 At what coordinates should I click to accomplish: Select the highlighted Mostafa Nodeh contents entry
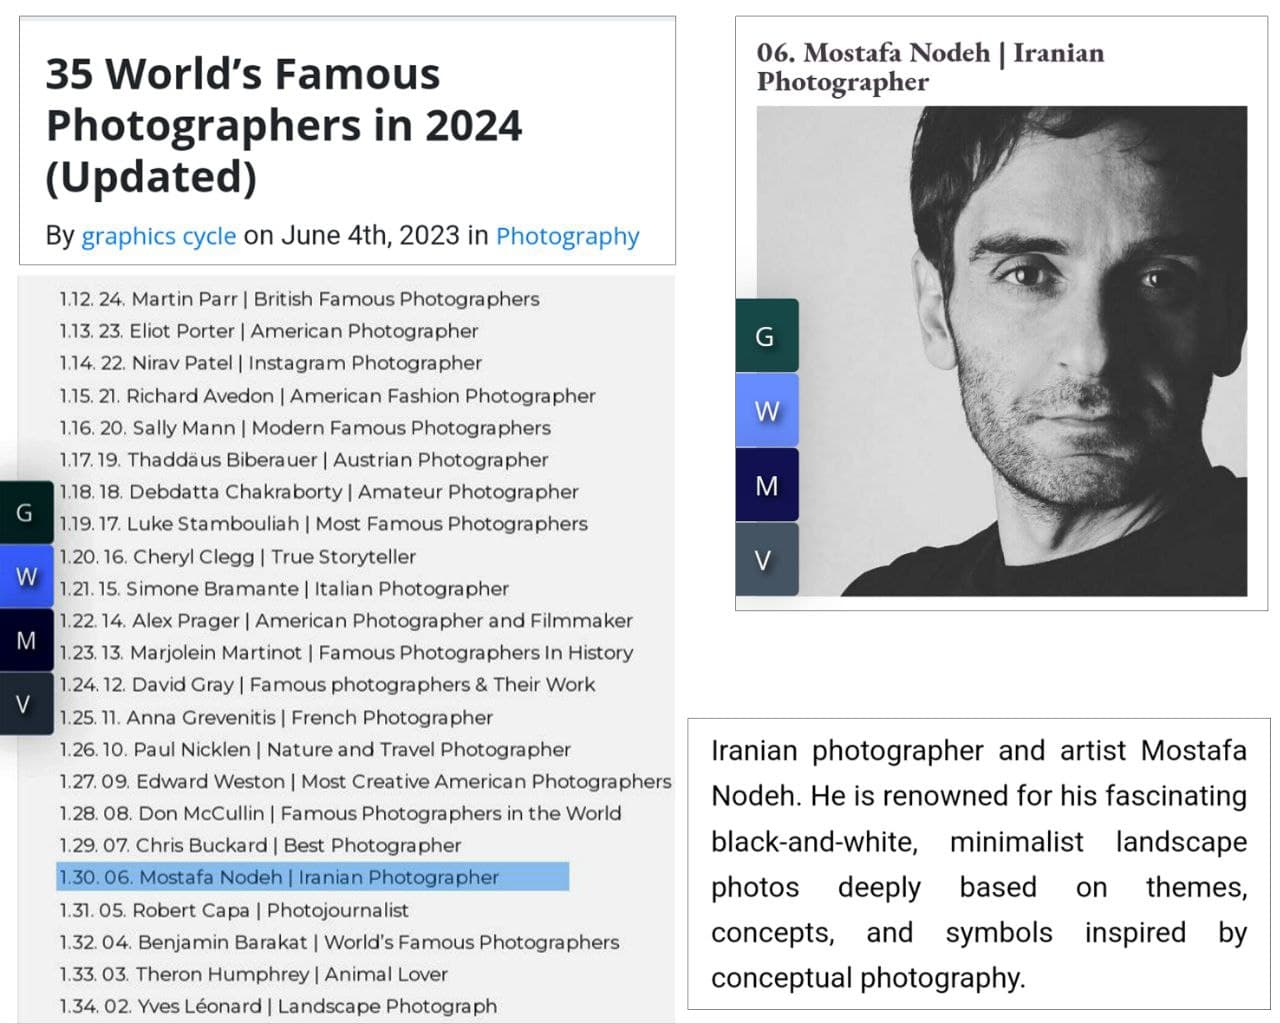pyautogui.click(x=313, y=877)
